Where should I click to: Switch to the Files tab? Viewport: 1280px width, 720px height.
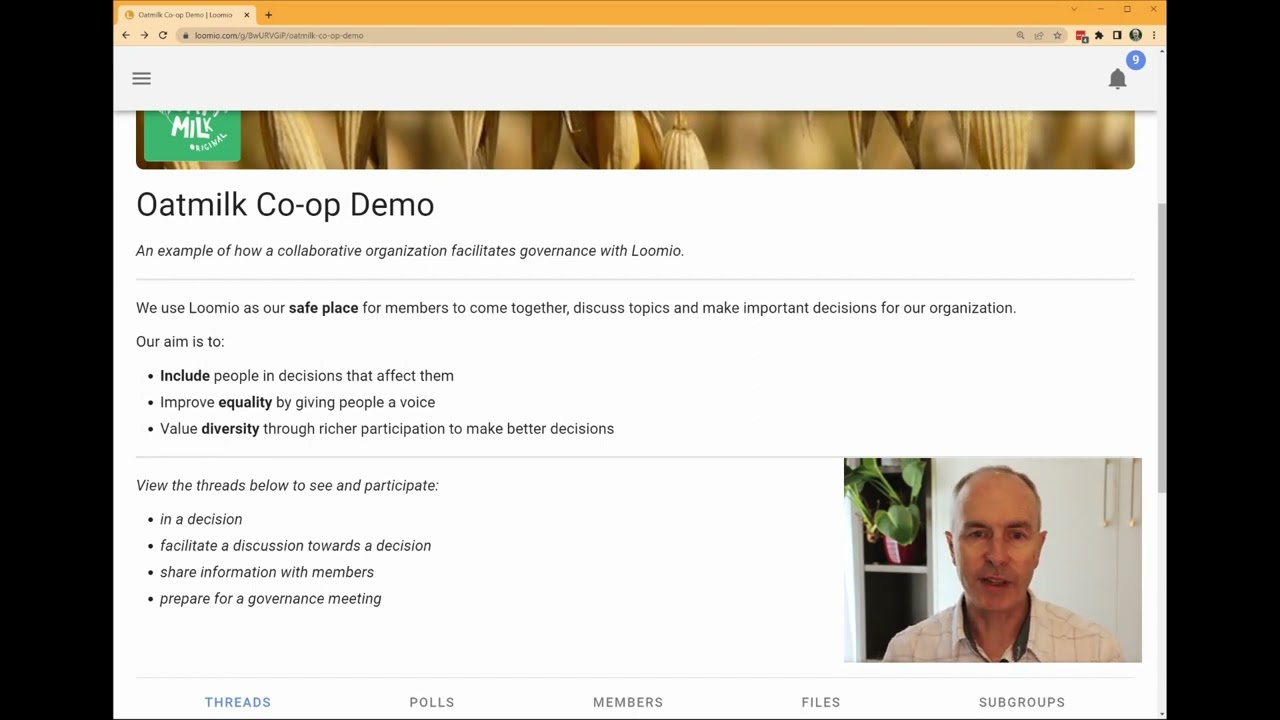pyautogui.click(x=821, y=702)
